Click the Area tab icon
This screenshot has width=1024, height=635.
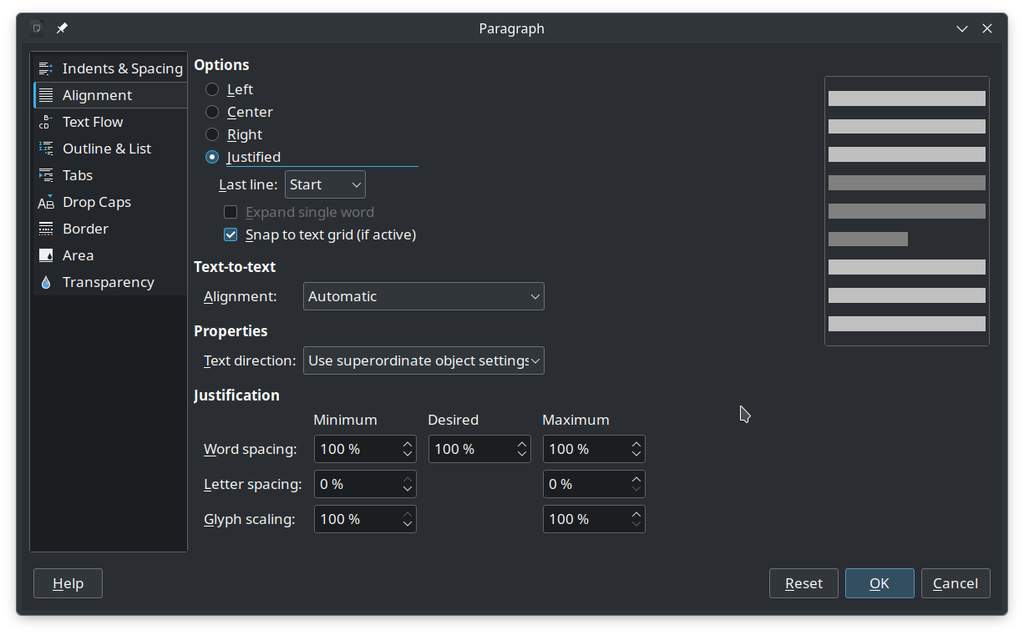[x=46, y=256]
